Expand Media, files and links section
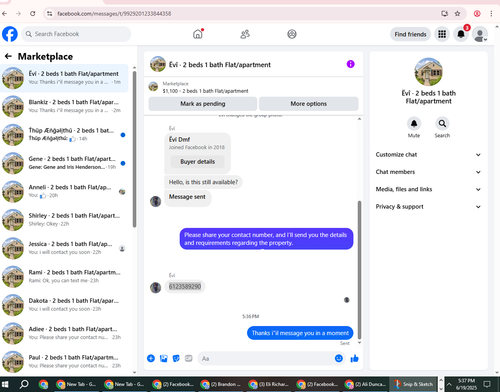Image resolution: width=500 pixels, height=392 pixels. [x=428, y=189]
